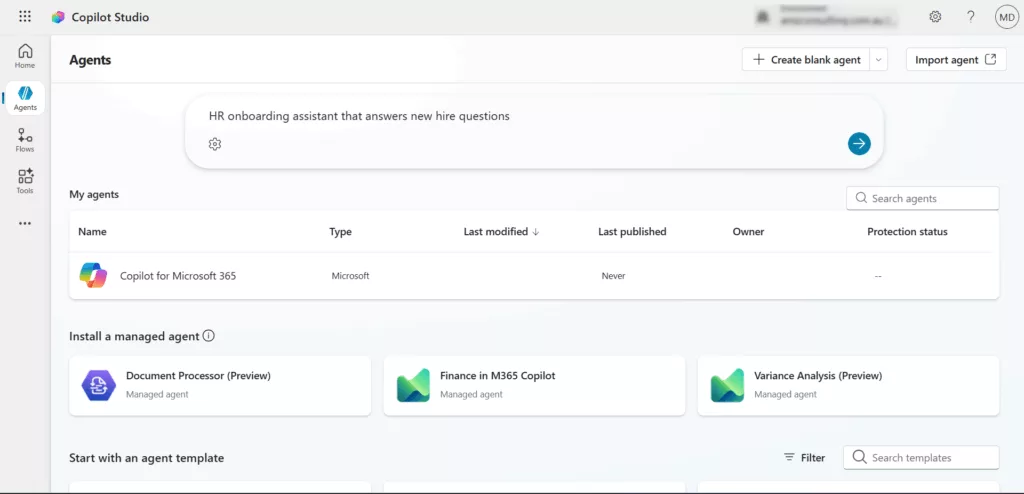Click the Finance in M365 Copilot icon
Viewport: 1024px width, 494px height.
tap(413, 385)
